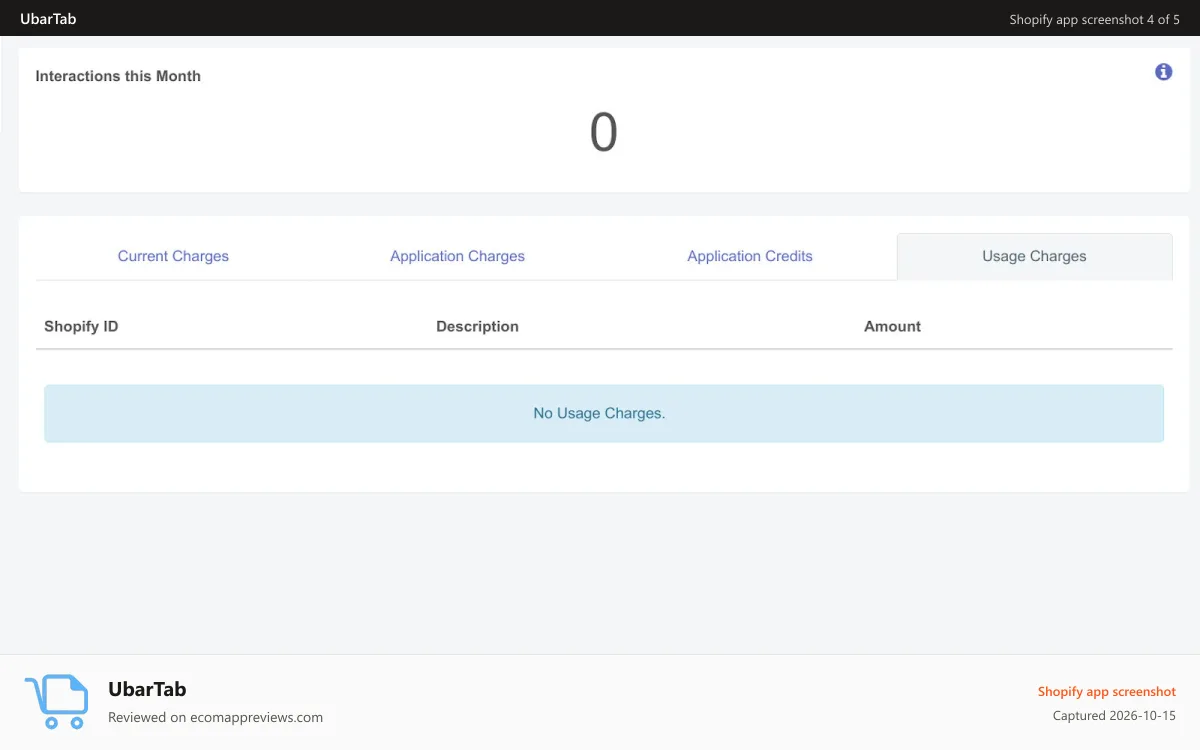
Task: Click the UbarTab title in top bar
Action: [48, 19]
